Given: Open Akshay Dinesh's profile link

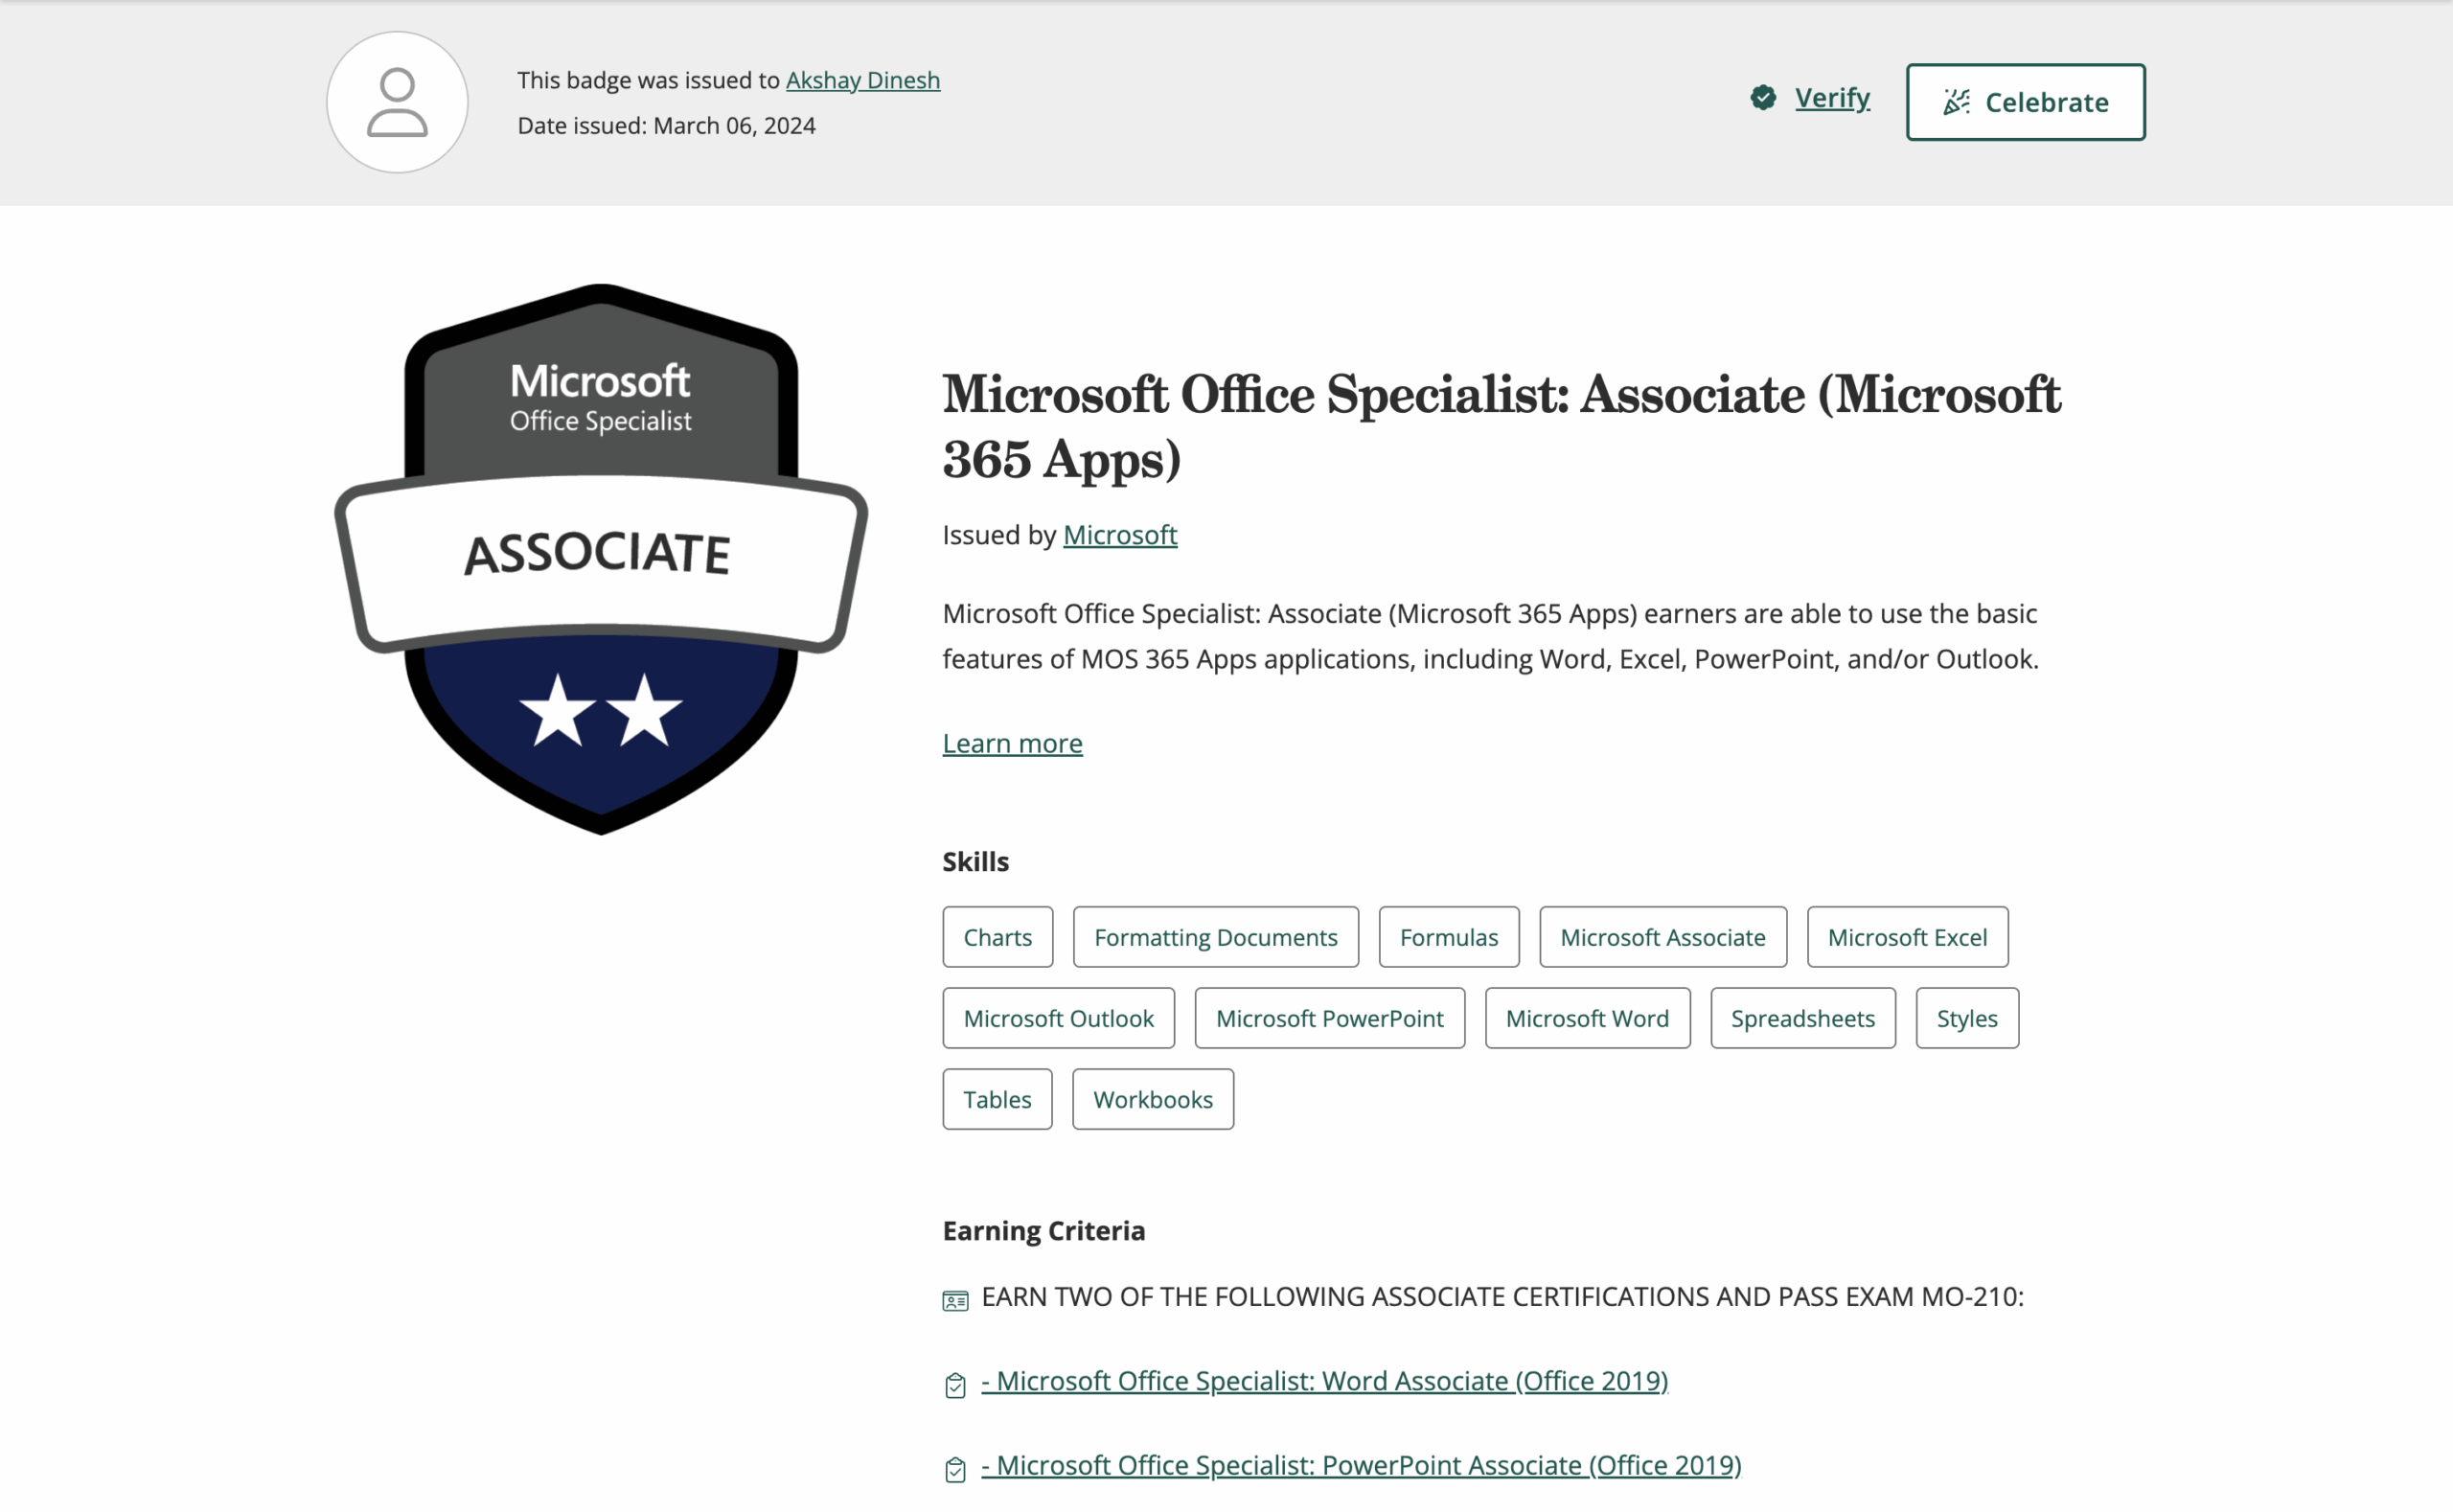Looking at the screenshot, I should (x=863, y=80).
